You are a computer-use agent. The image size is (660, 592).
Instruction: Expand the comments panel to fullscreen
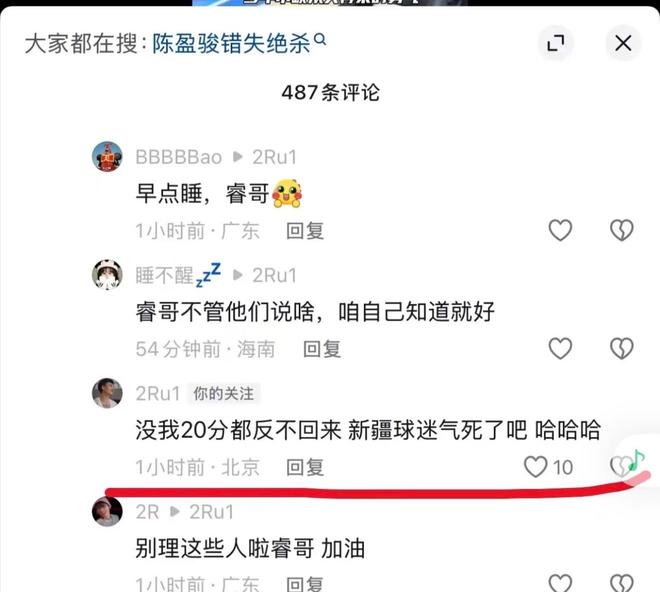(x=556, y=43)
